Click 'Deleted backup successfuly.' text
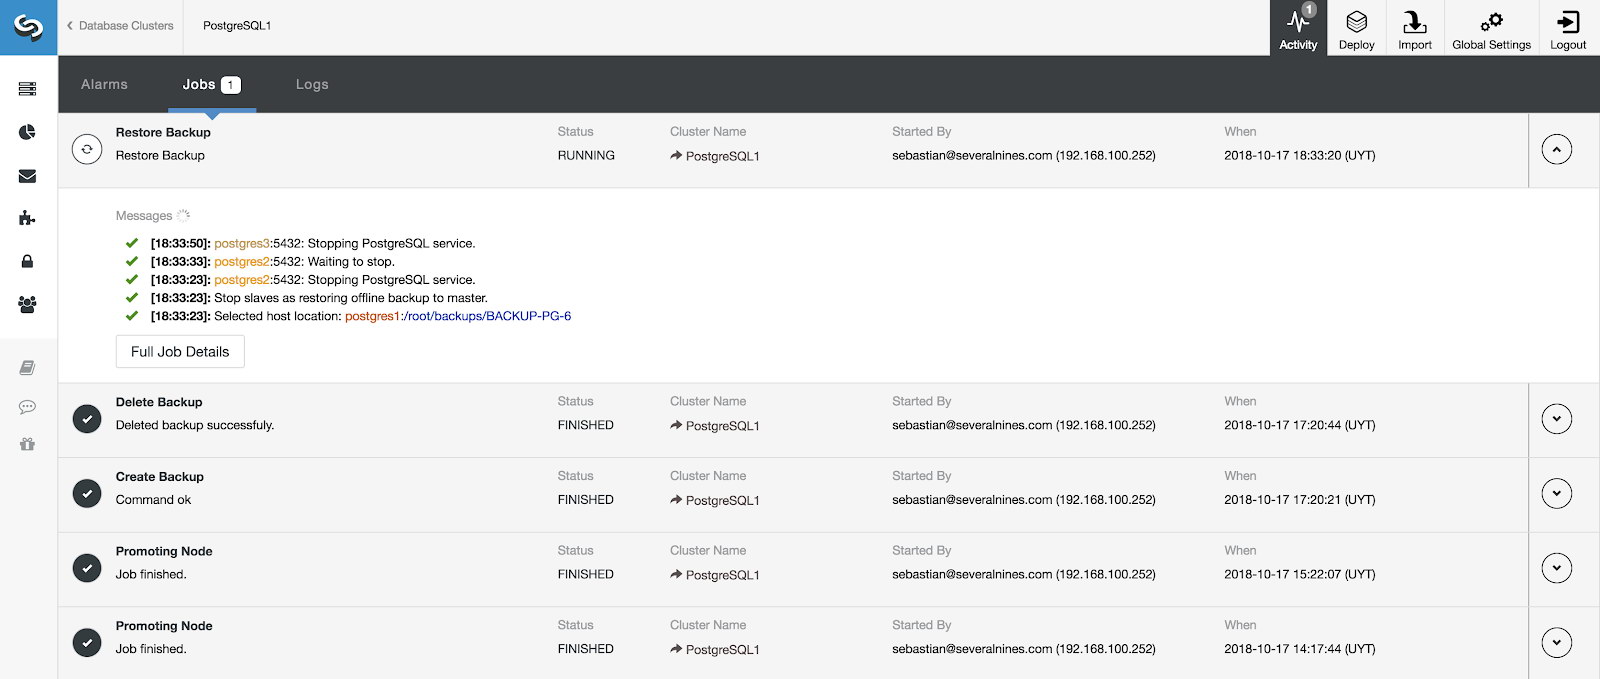 [195, 425]
